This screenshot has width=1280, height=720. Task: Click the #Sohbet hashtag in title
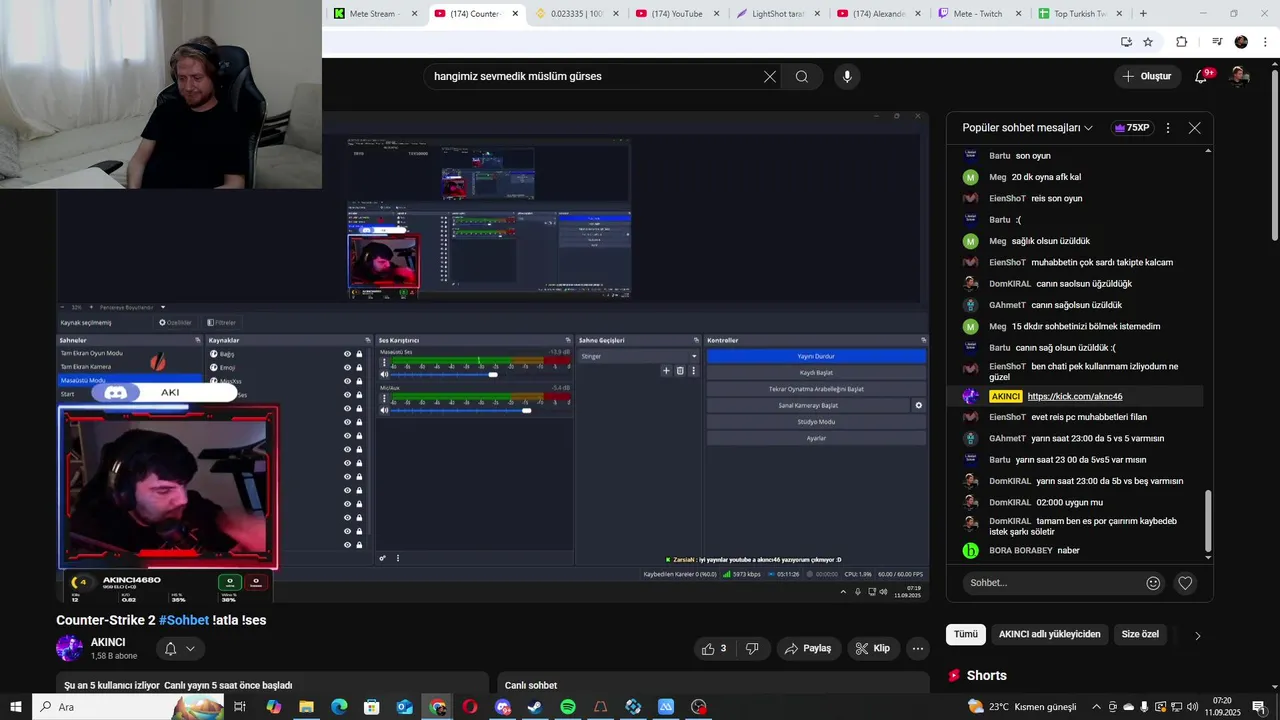[184, 620]
